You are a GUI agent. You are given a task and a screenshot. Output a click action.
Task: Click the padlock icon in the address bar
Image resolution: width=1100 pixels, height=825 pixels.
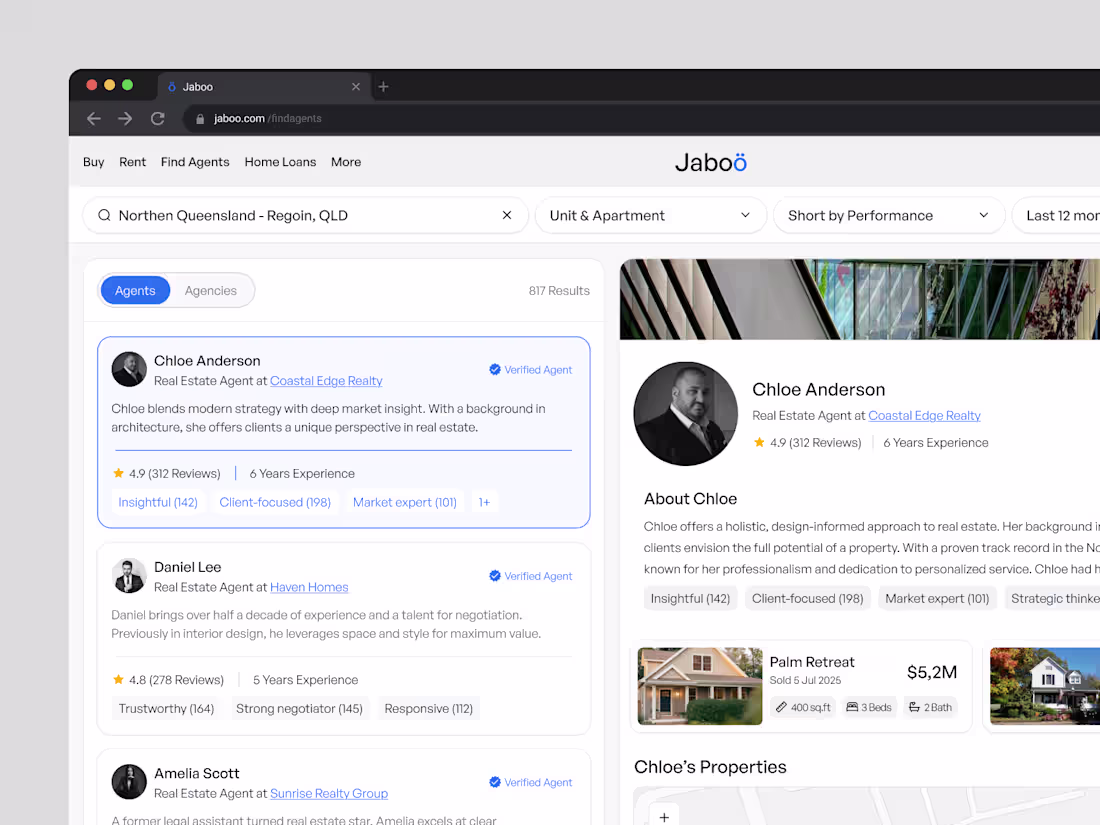coord(199,118)
